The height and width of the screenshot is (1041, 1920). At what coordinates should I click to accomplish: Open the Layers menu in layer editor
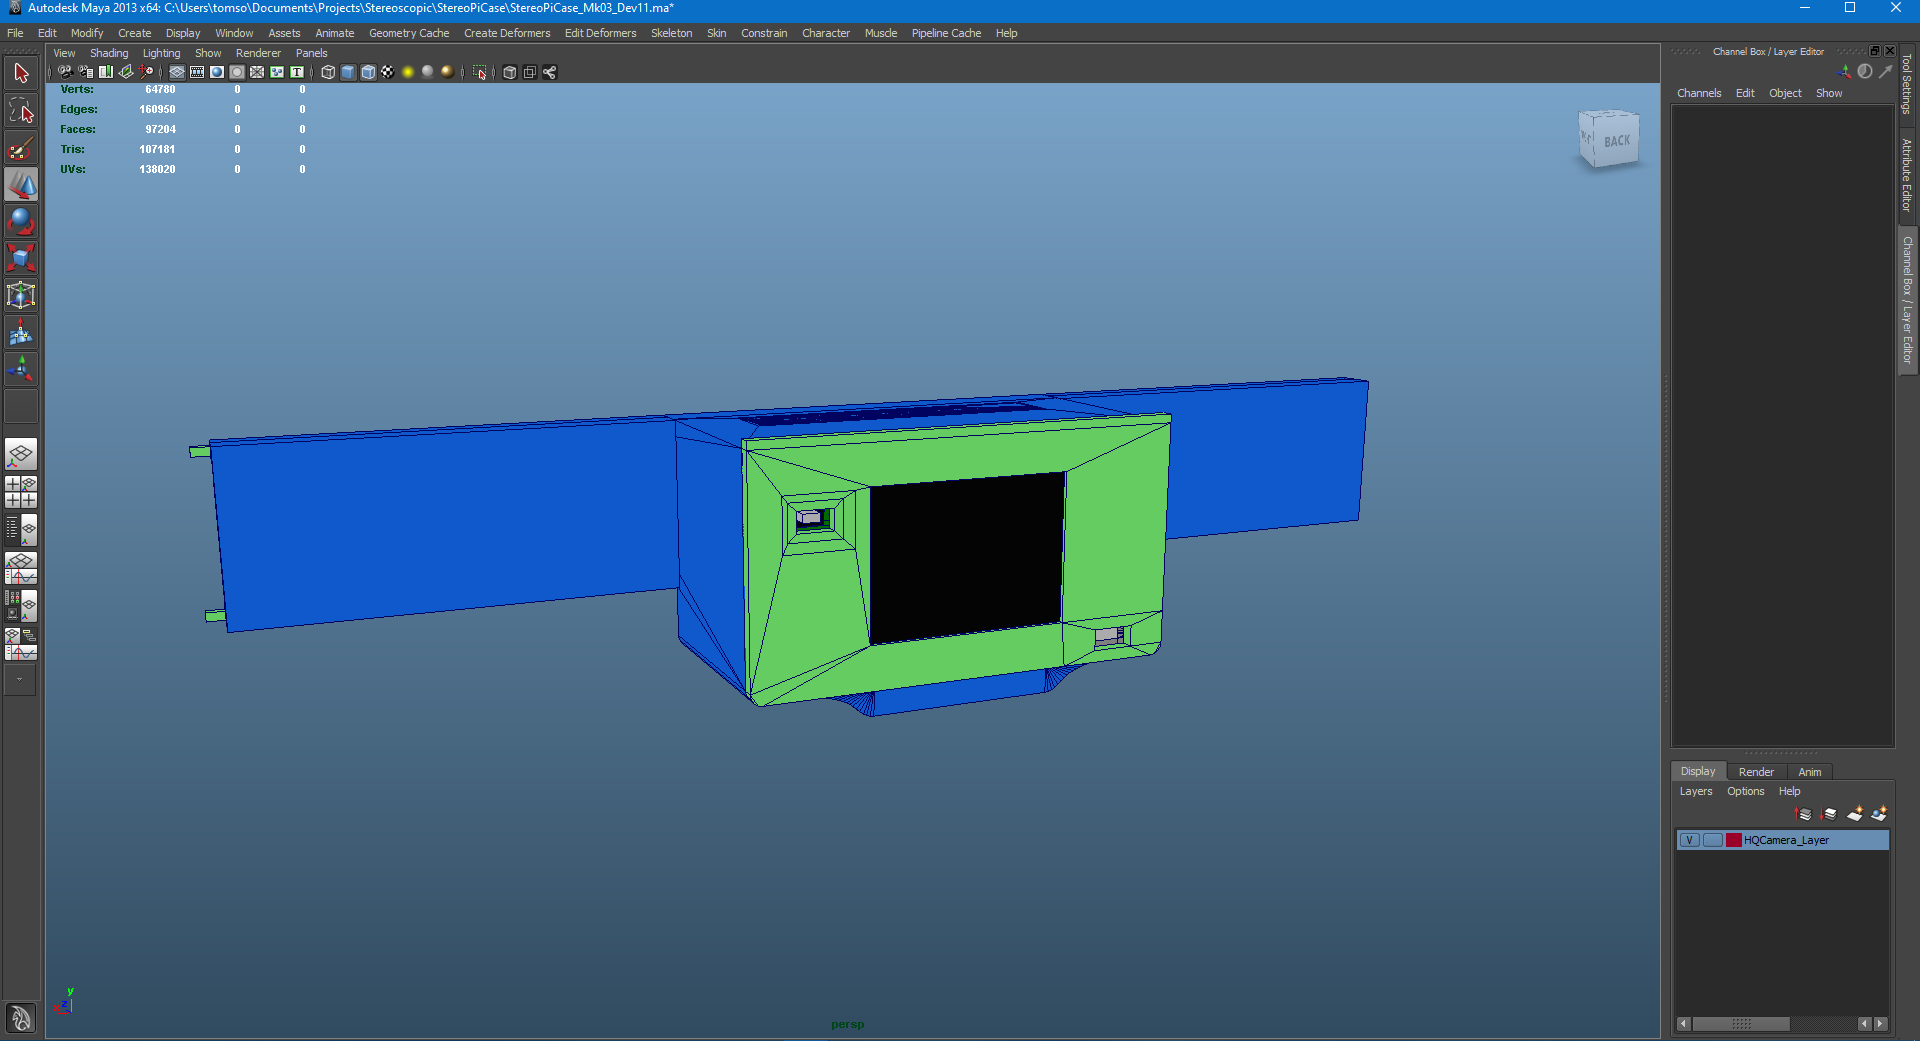[1697, 791]
